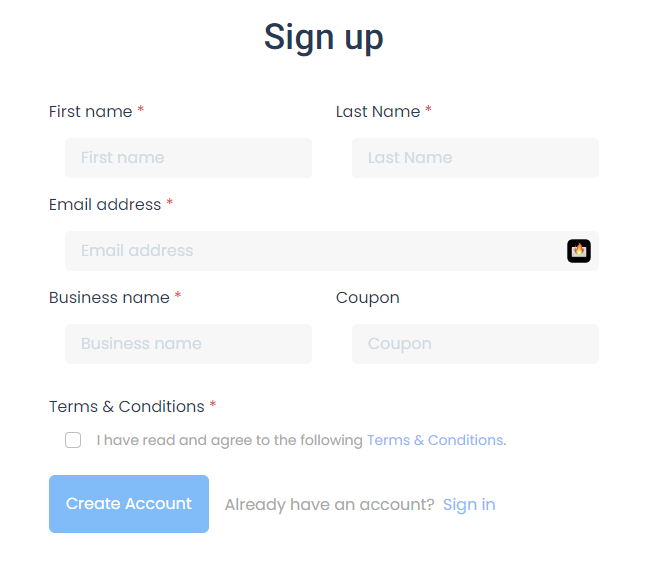Open the Terms & Conditions link
Viewport: 650px width, 579px height.
tap(435, 440)
